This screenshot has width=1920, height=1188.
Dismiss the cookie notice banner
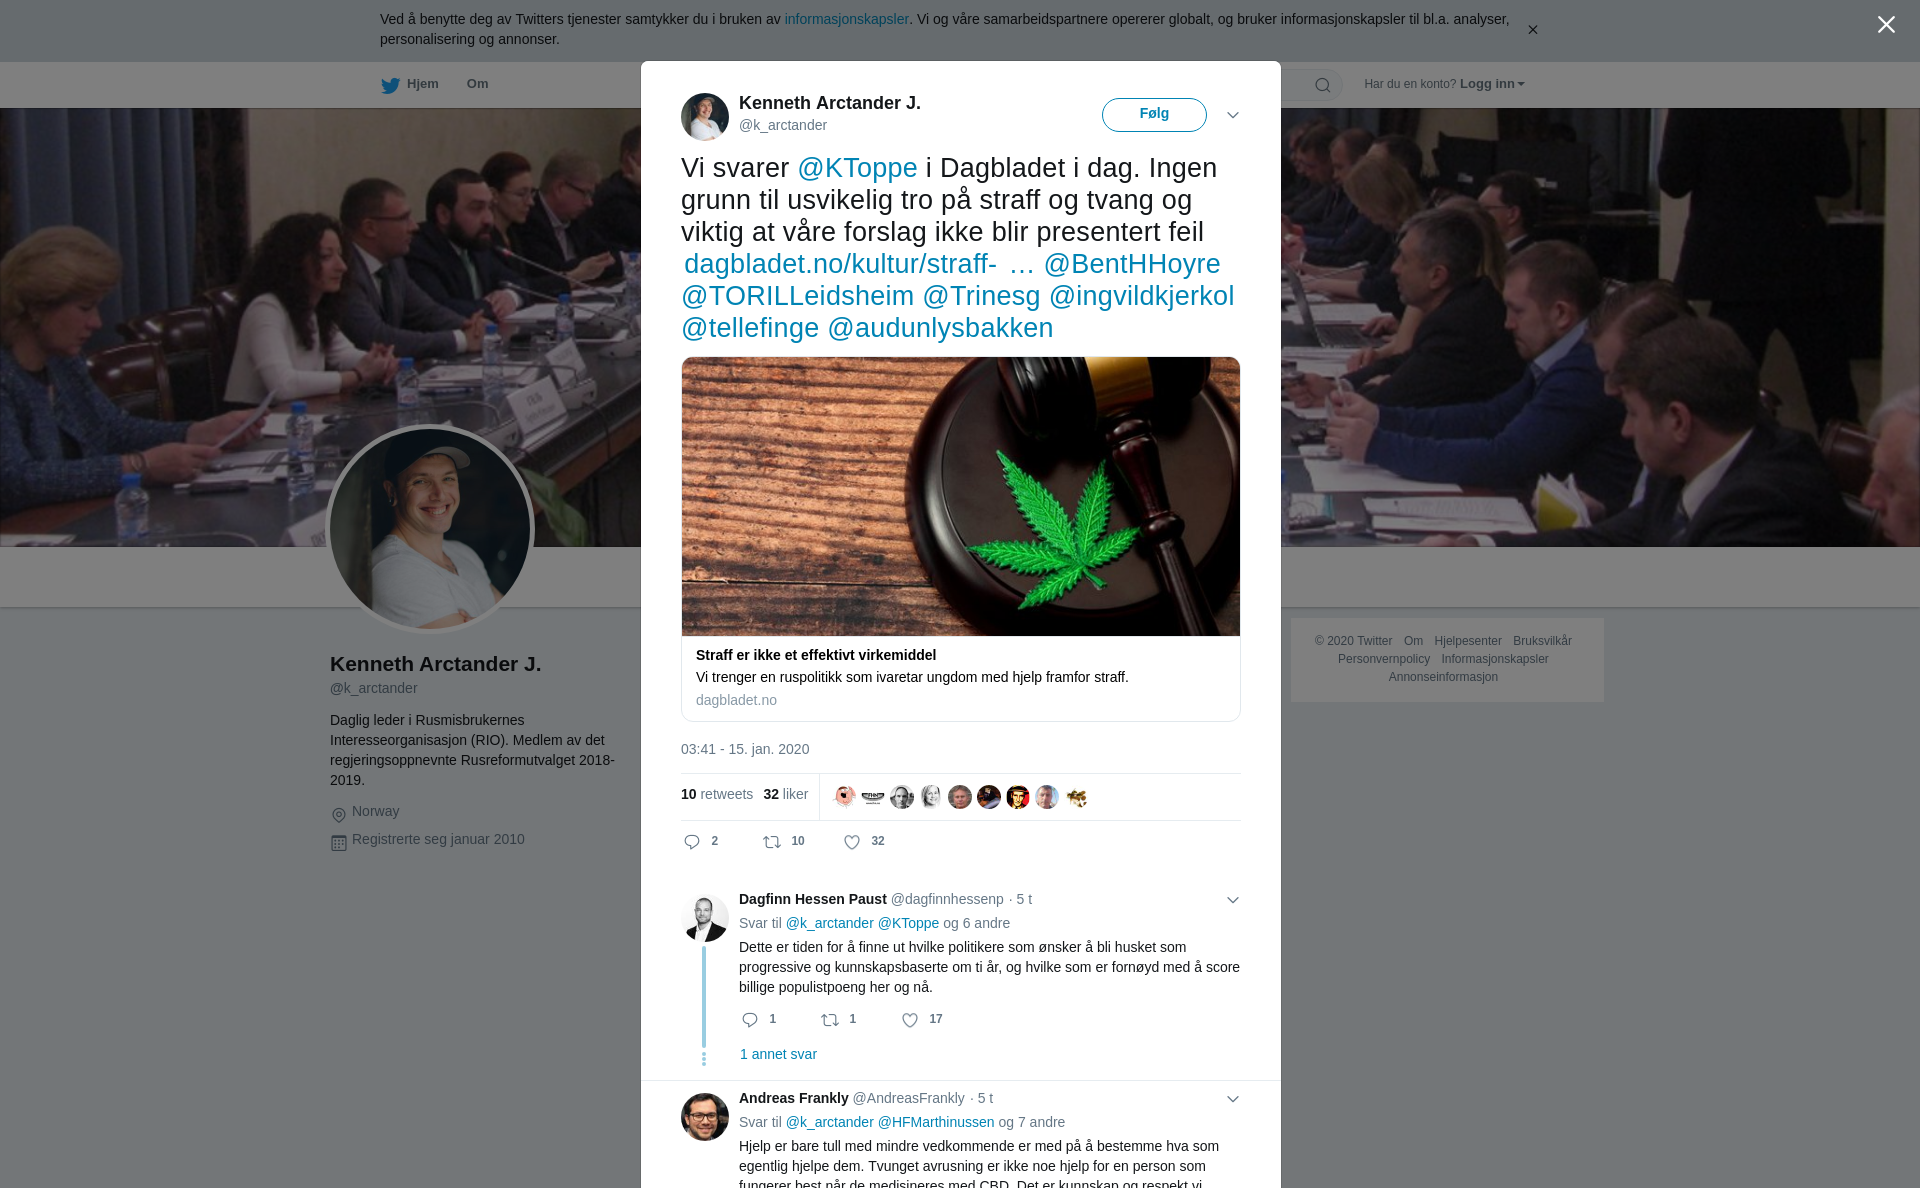(1532, 30)
